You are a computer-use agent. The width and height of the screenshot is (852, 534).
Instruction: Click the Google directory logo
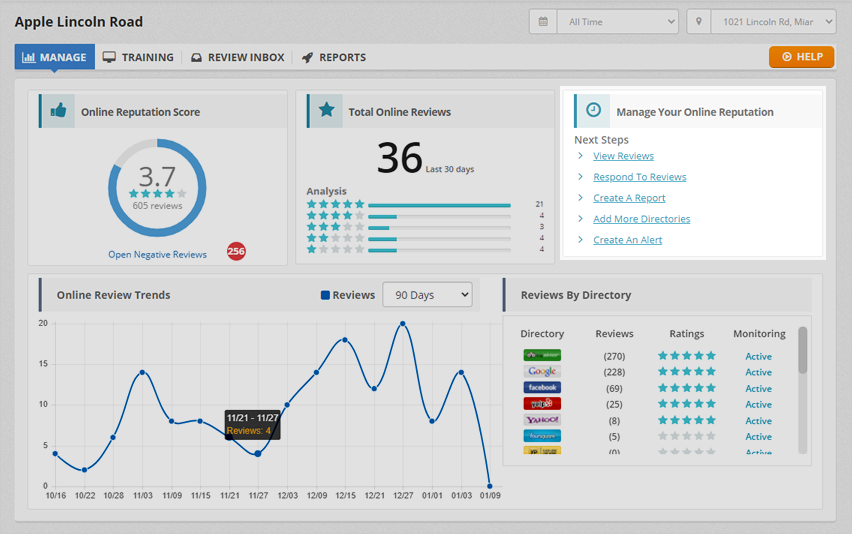(x=542, y=372)
